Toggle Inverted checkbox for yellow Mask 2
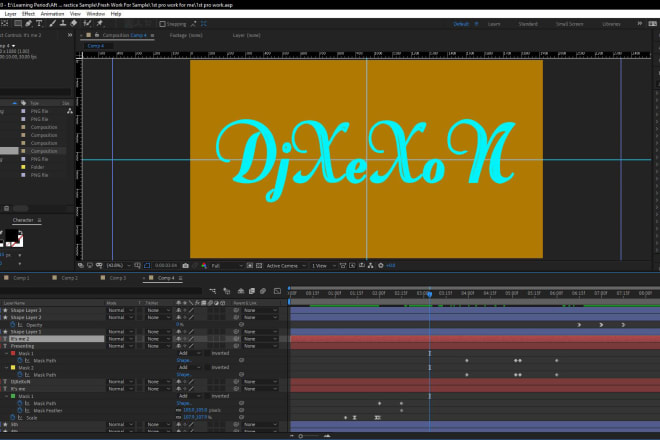This screenshot has height=440, width=660. [208, 368]
